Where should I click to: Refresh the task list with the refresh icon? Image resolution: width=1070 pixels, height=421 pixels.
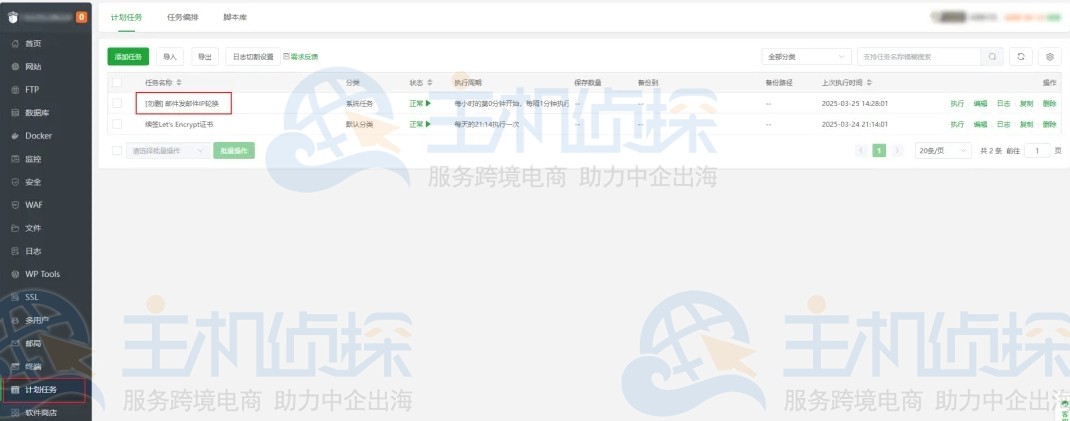coord(1021,57)
